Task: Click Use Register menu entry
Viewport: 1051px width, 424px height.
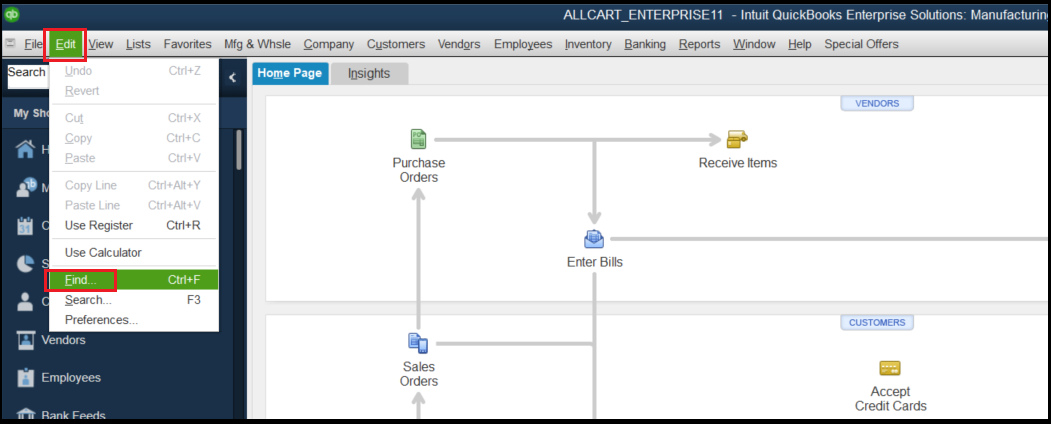Action: (x=98, y=225)
